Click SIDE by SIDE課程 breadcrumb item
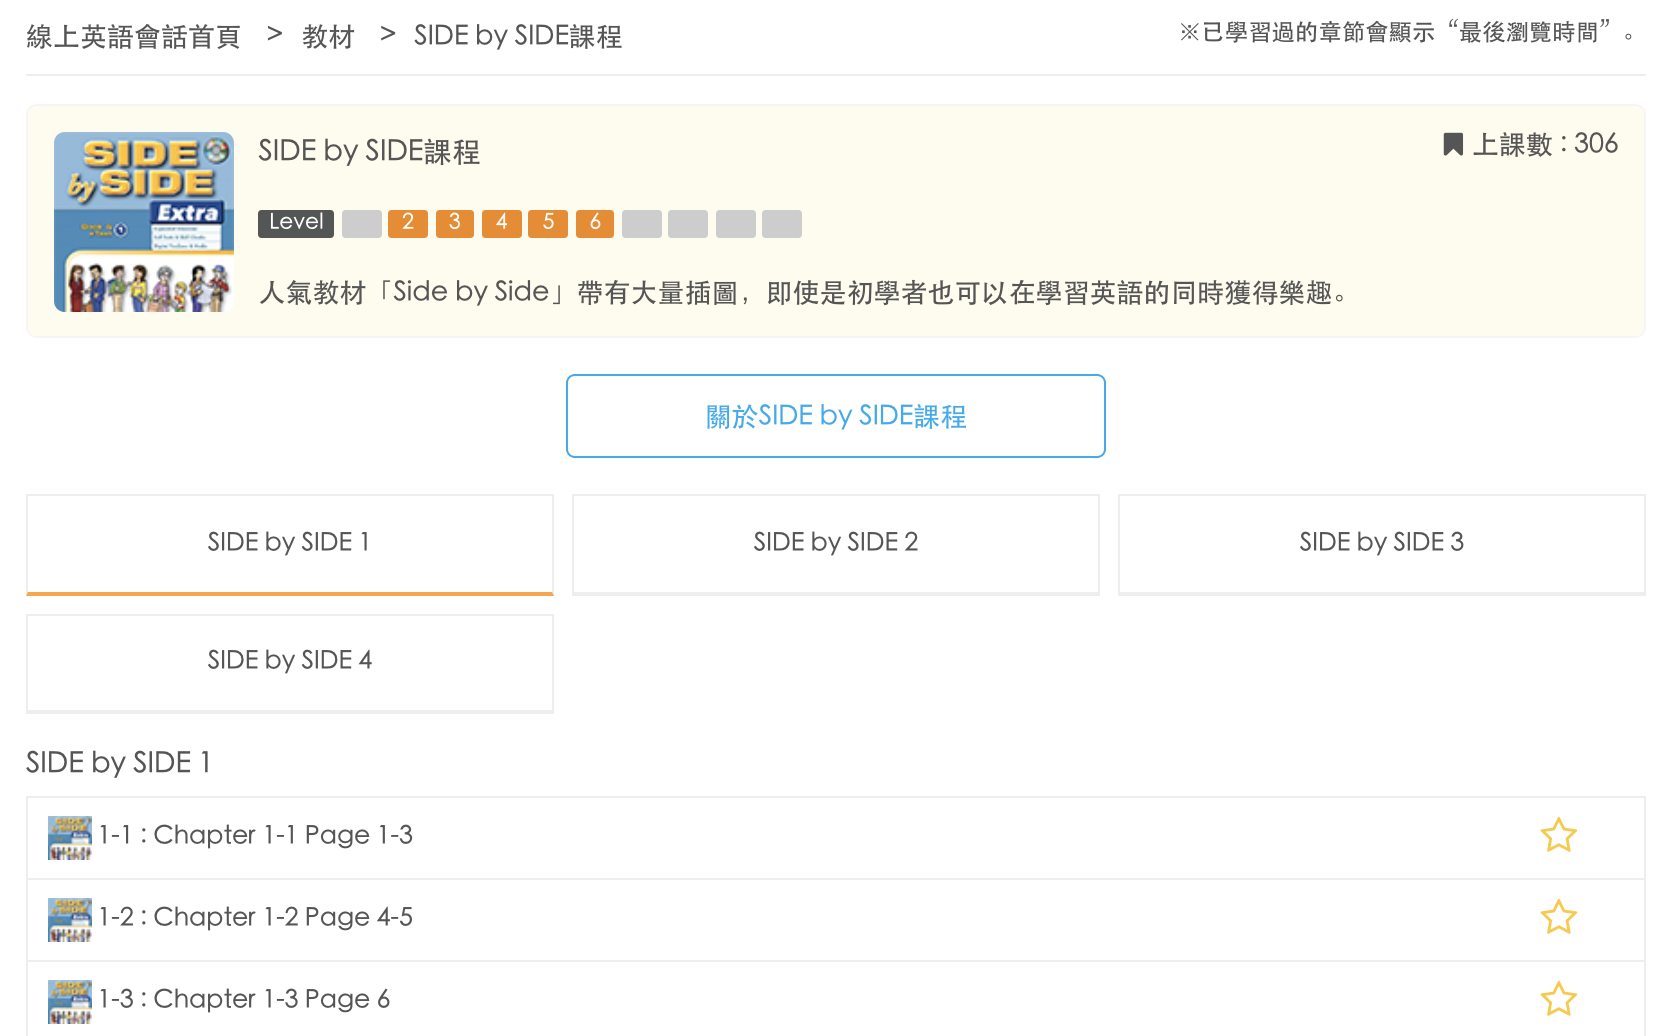 click(518, 37)
